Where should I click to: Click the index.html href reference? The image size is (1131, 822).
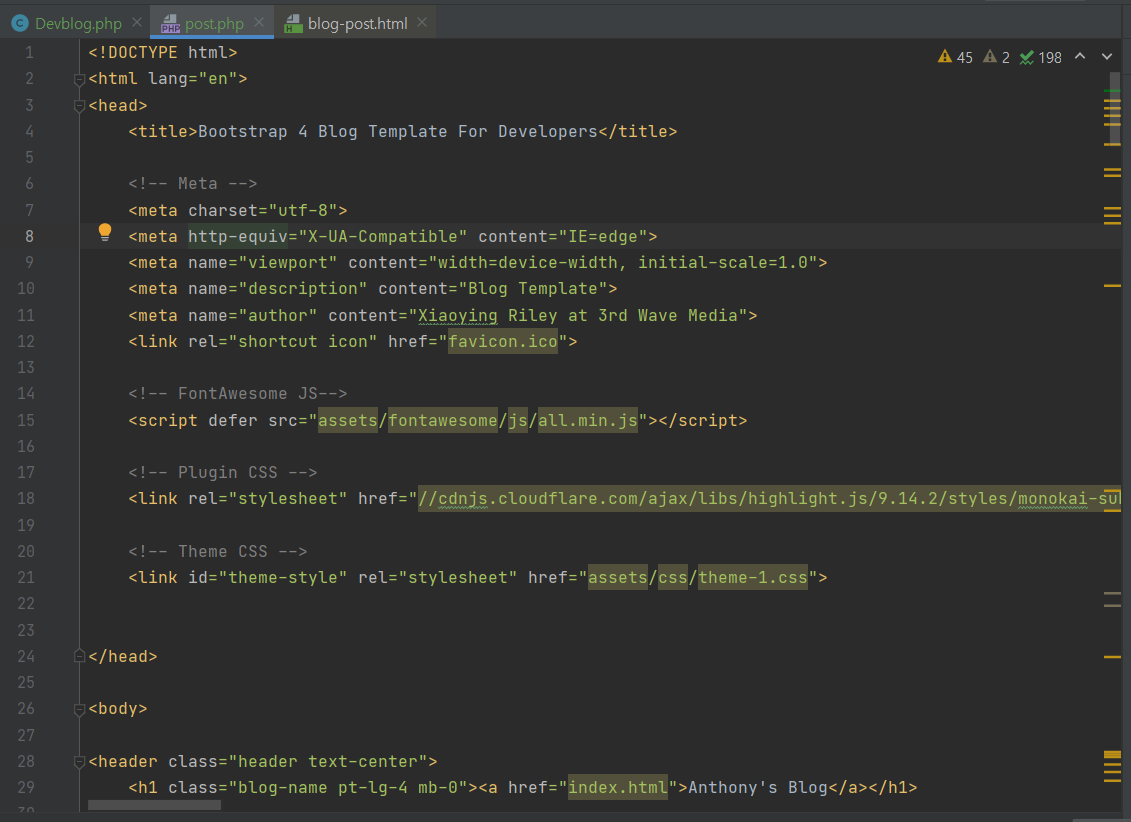tap(618, 787)
